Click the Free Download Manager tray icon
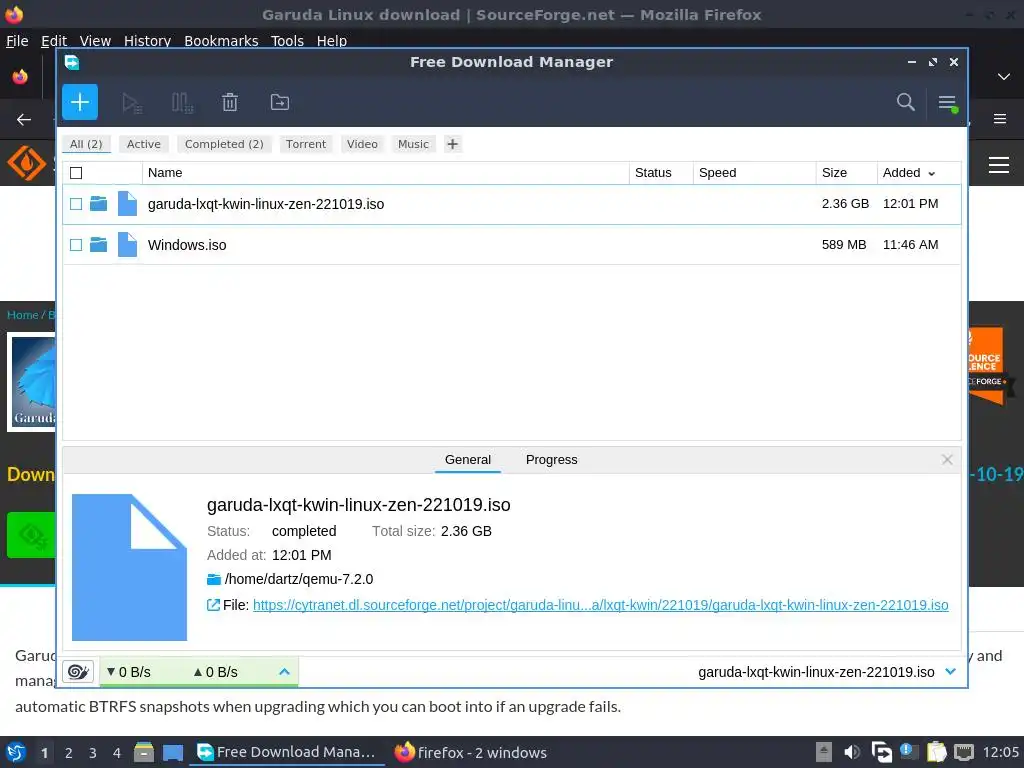The width and height of the screenshot is (1024, 768). tap(882, 752)
